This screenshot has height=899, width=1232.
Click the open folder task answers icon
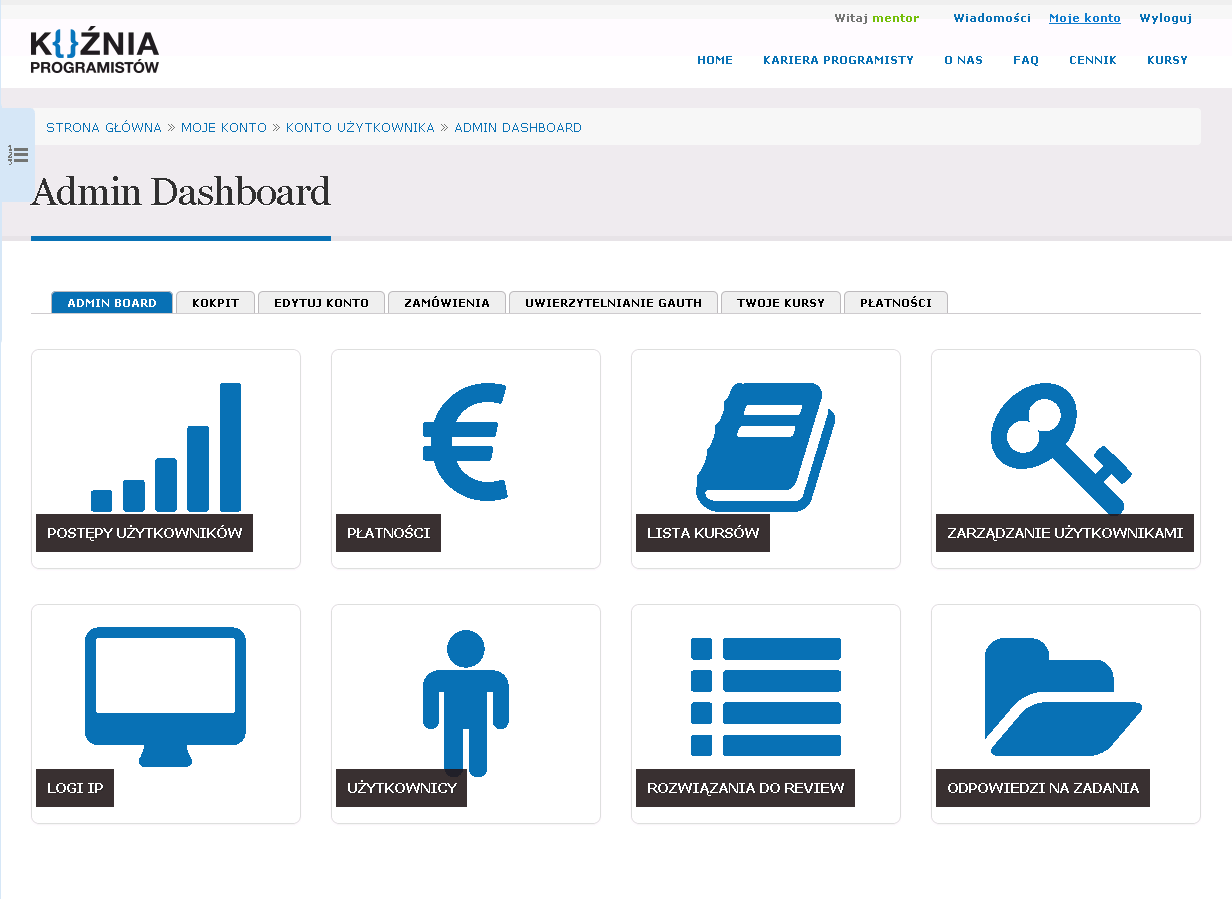1062,697
